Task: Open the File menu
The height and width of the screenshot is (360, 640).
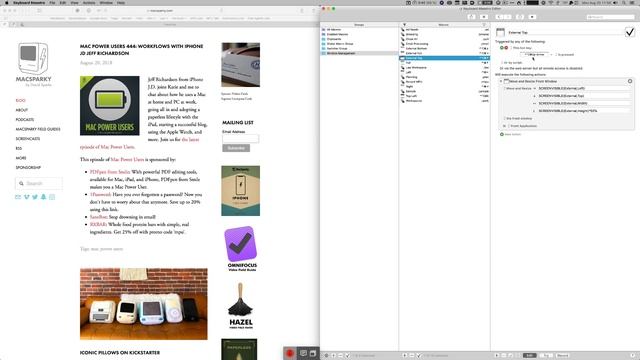Action: click(x=52, y=3)
